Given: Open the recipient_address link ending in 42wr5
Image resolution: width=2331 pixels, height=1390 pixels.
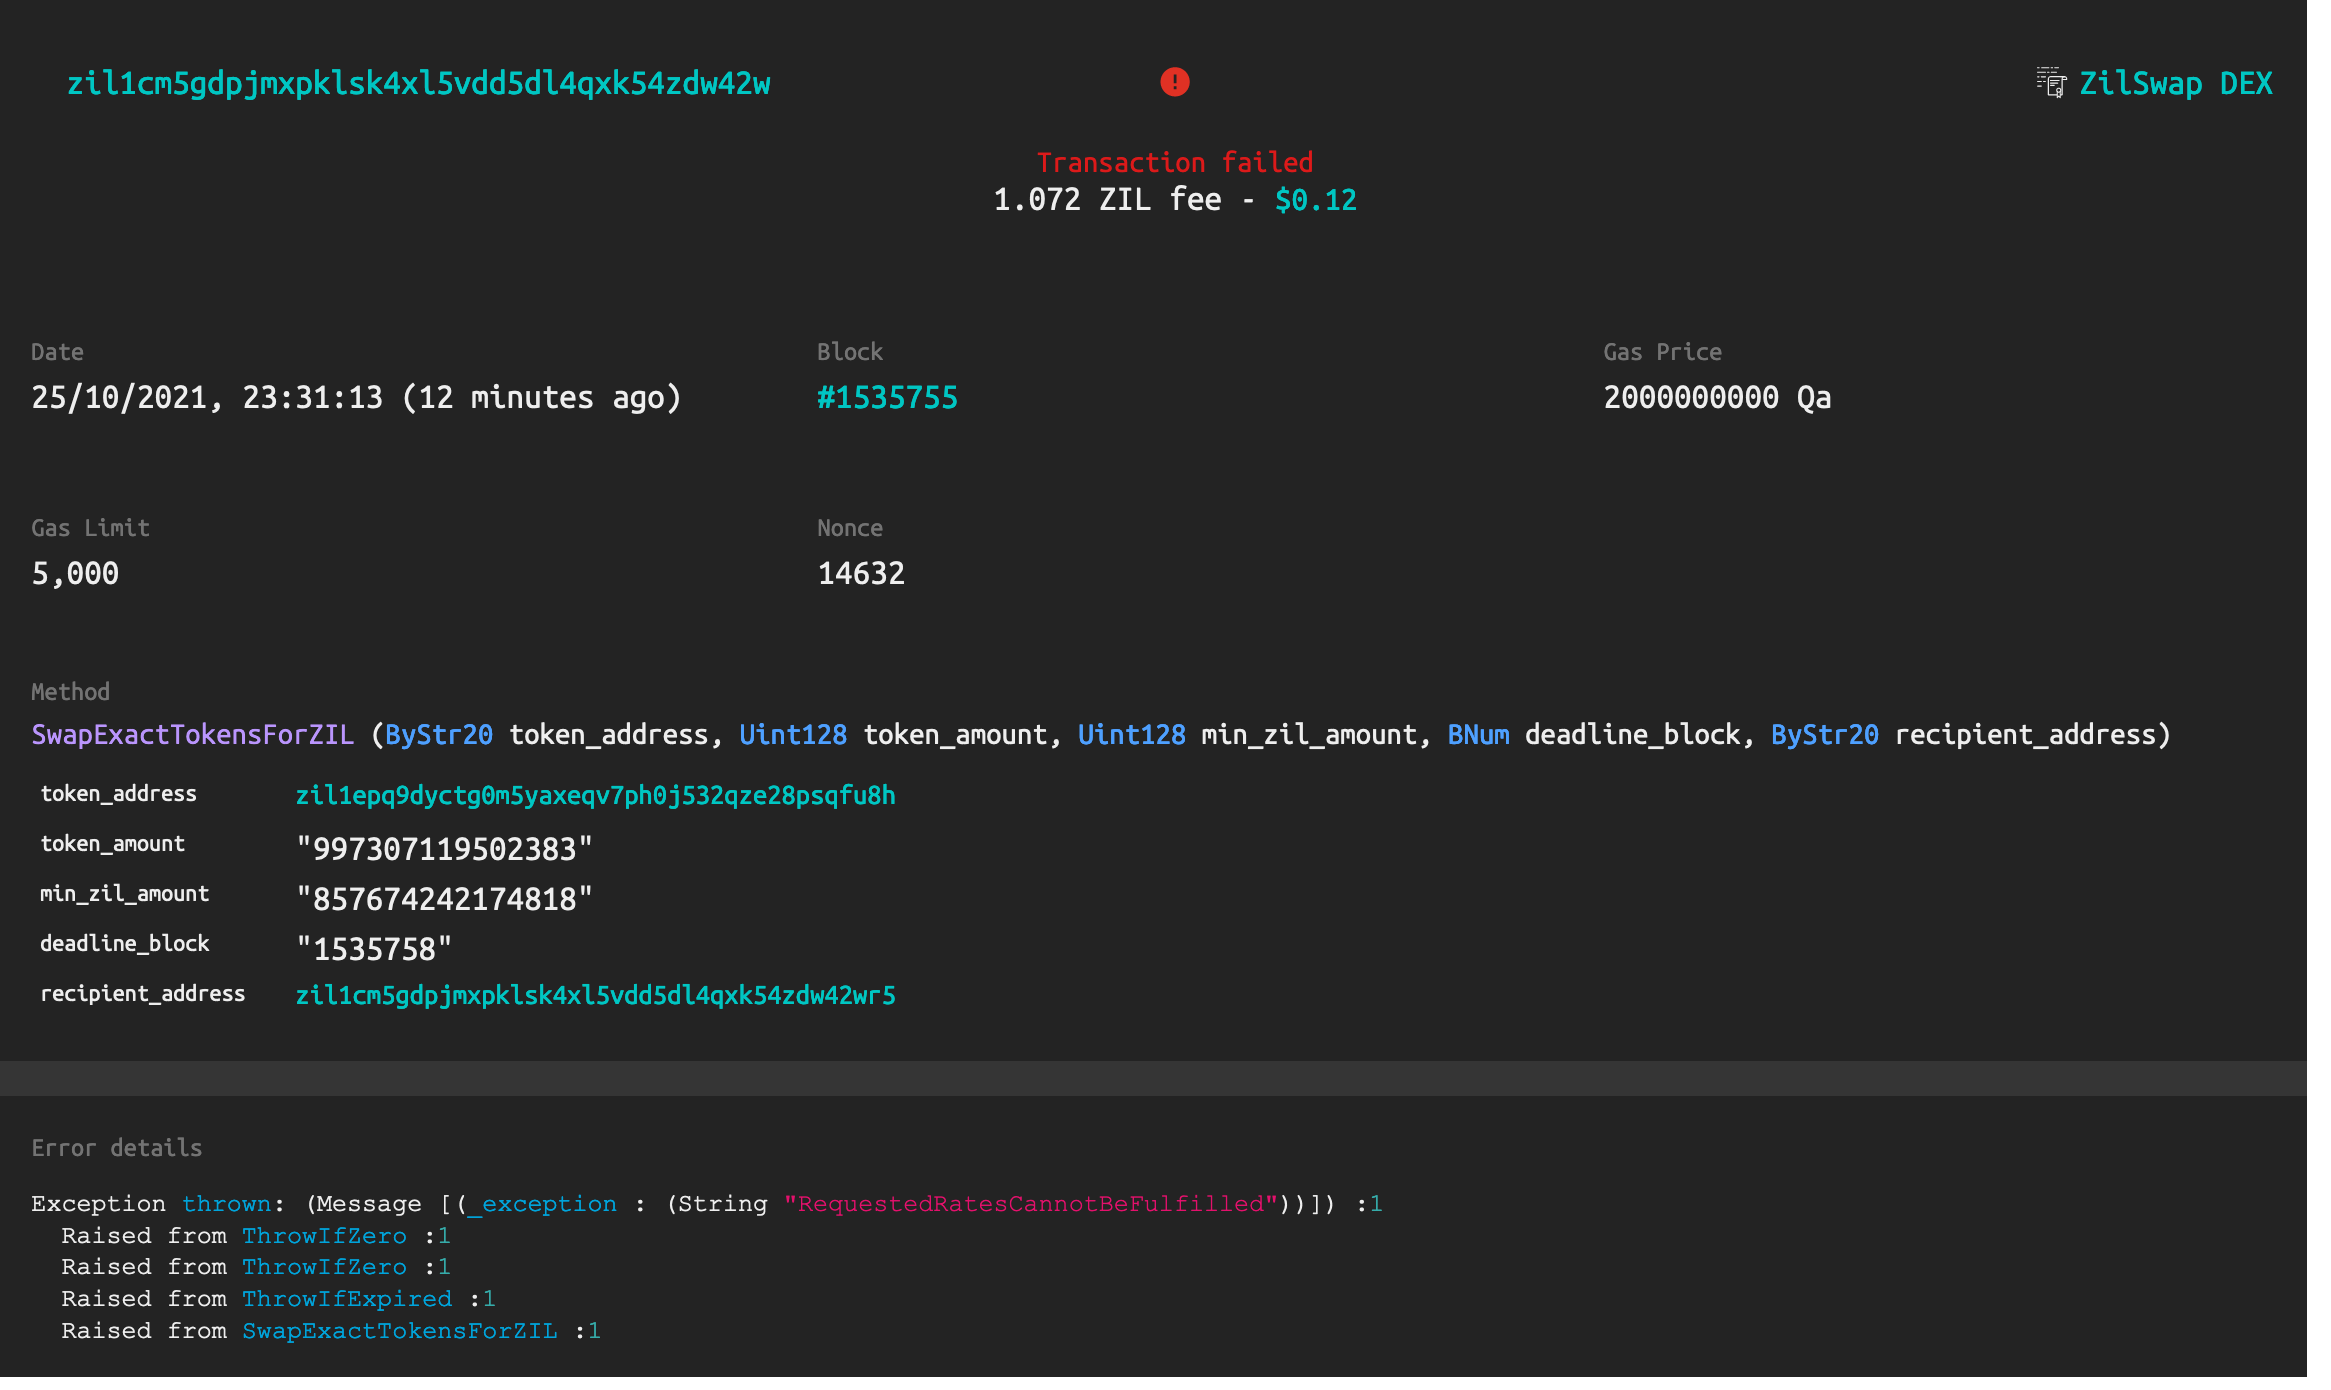Looking at the screenshot, I should [x=595, y=996].
